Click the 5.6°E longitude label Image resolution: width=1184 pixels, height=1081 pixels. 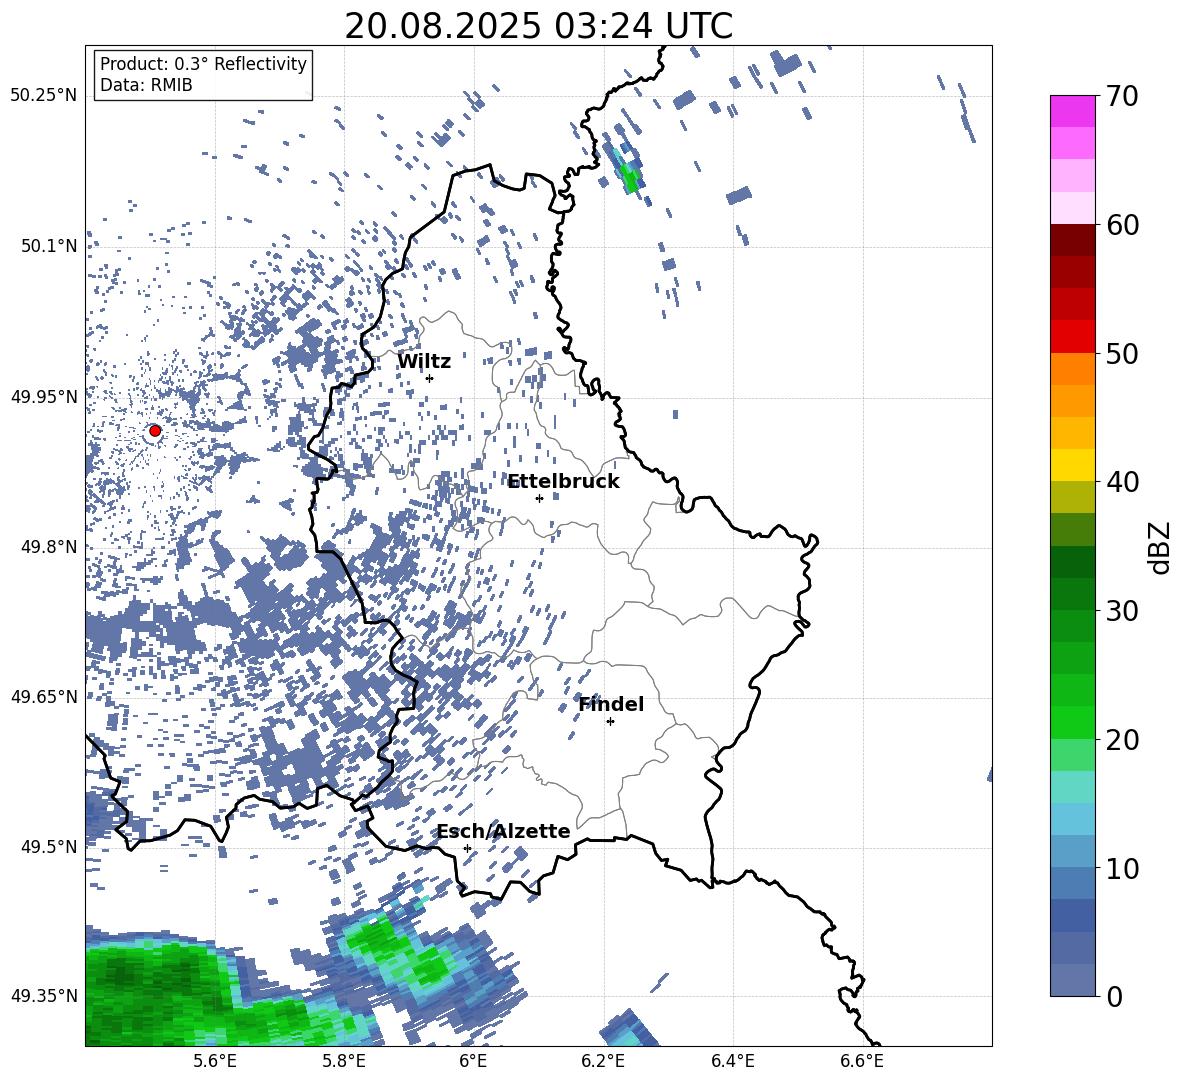tap(215, 1061)
